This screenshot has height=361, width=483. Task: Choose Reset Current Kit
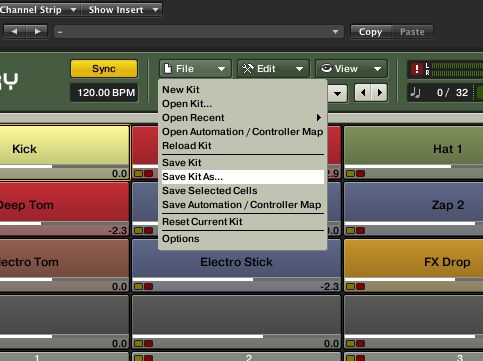tap(242, 222)
